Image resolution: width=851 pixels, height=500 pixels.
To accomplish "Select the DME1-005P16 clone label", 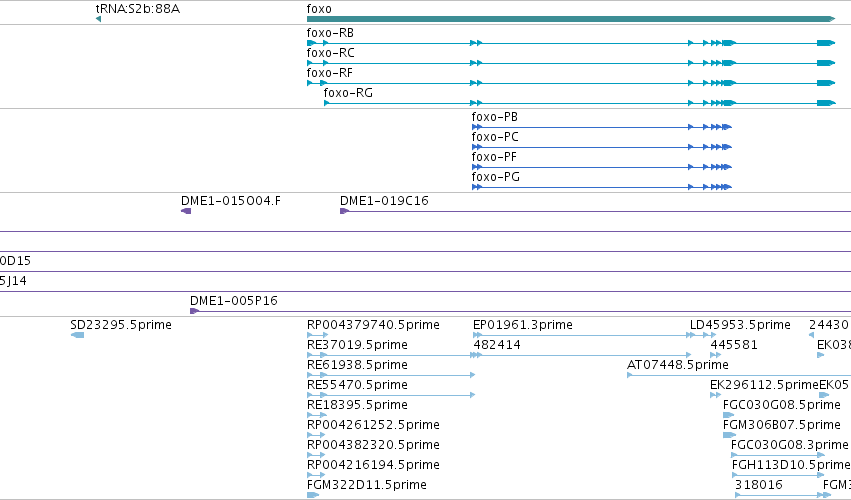I will coord(233,301).
